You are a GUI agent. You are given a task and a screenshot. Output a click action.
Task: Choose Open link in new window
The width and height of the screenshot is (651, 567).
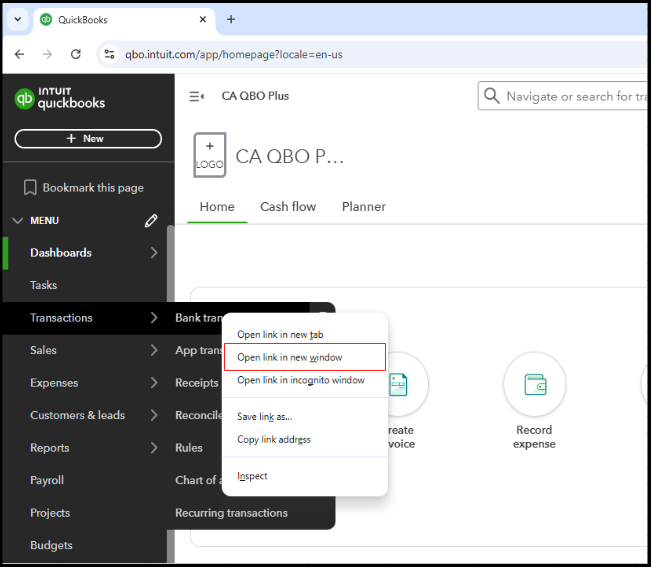click(305, 357)
